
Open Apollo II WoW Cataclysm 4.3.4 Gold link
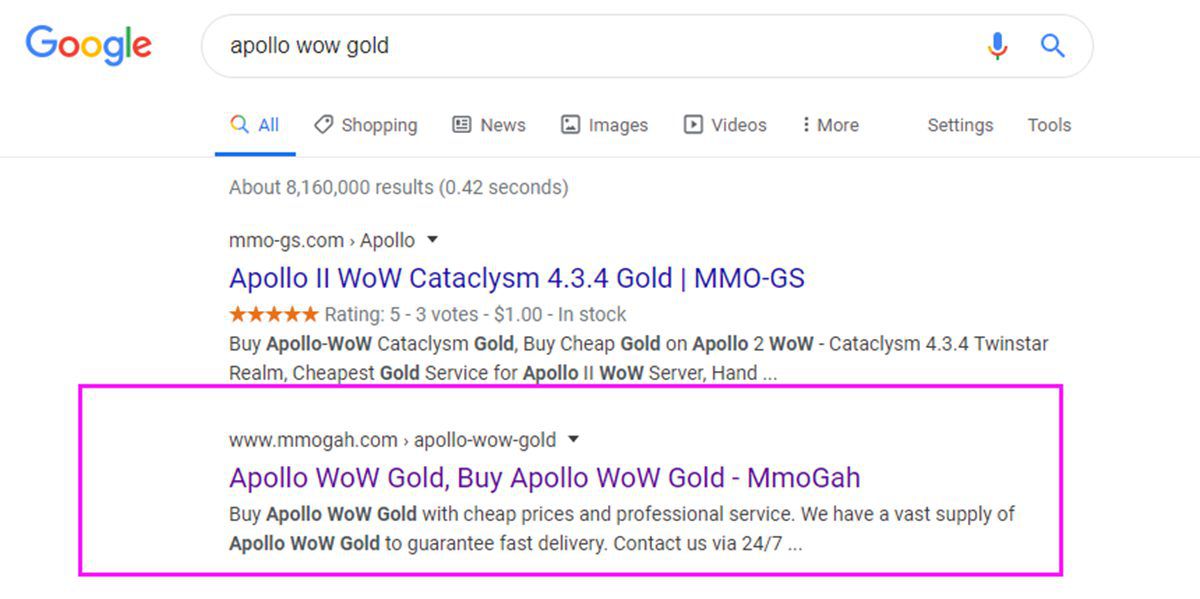[x=517, y=277]
